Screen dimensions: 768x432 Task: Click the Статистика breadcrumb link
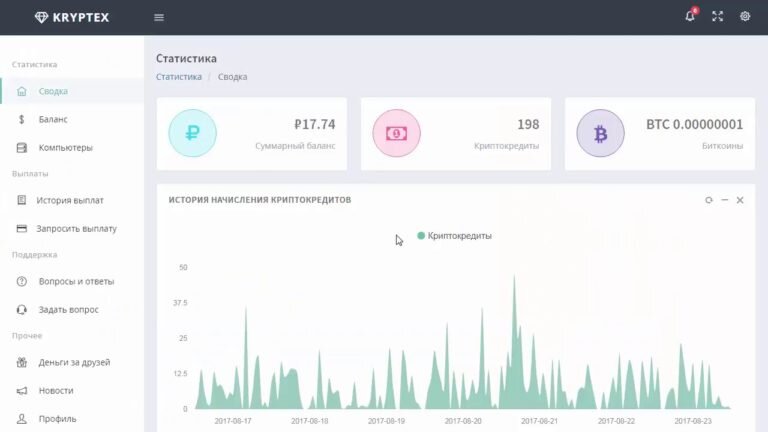point(179,76)
